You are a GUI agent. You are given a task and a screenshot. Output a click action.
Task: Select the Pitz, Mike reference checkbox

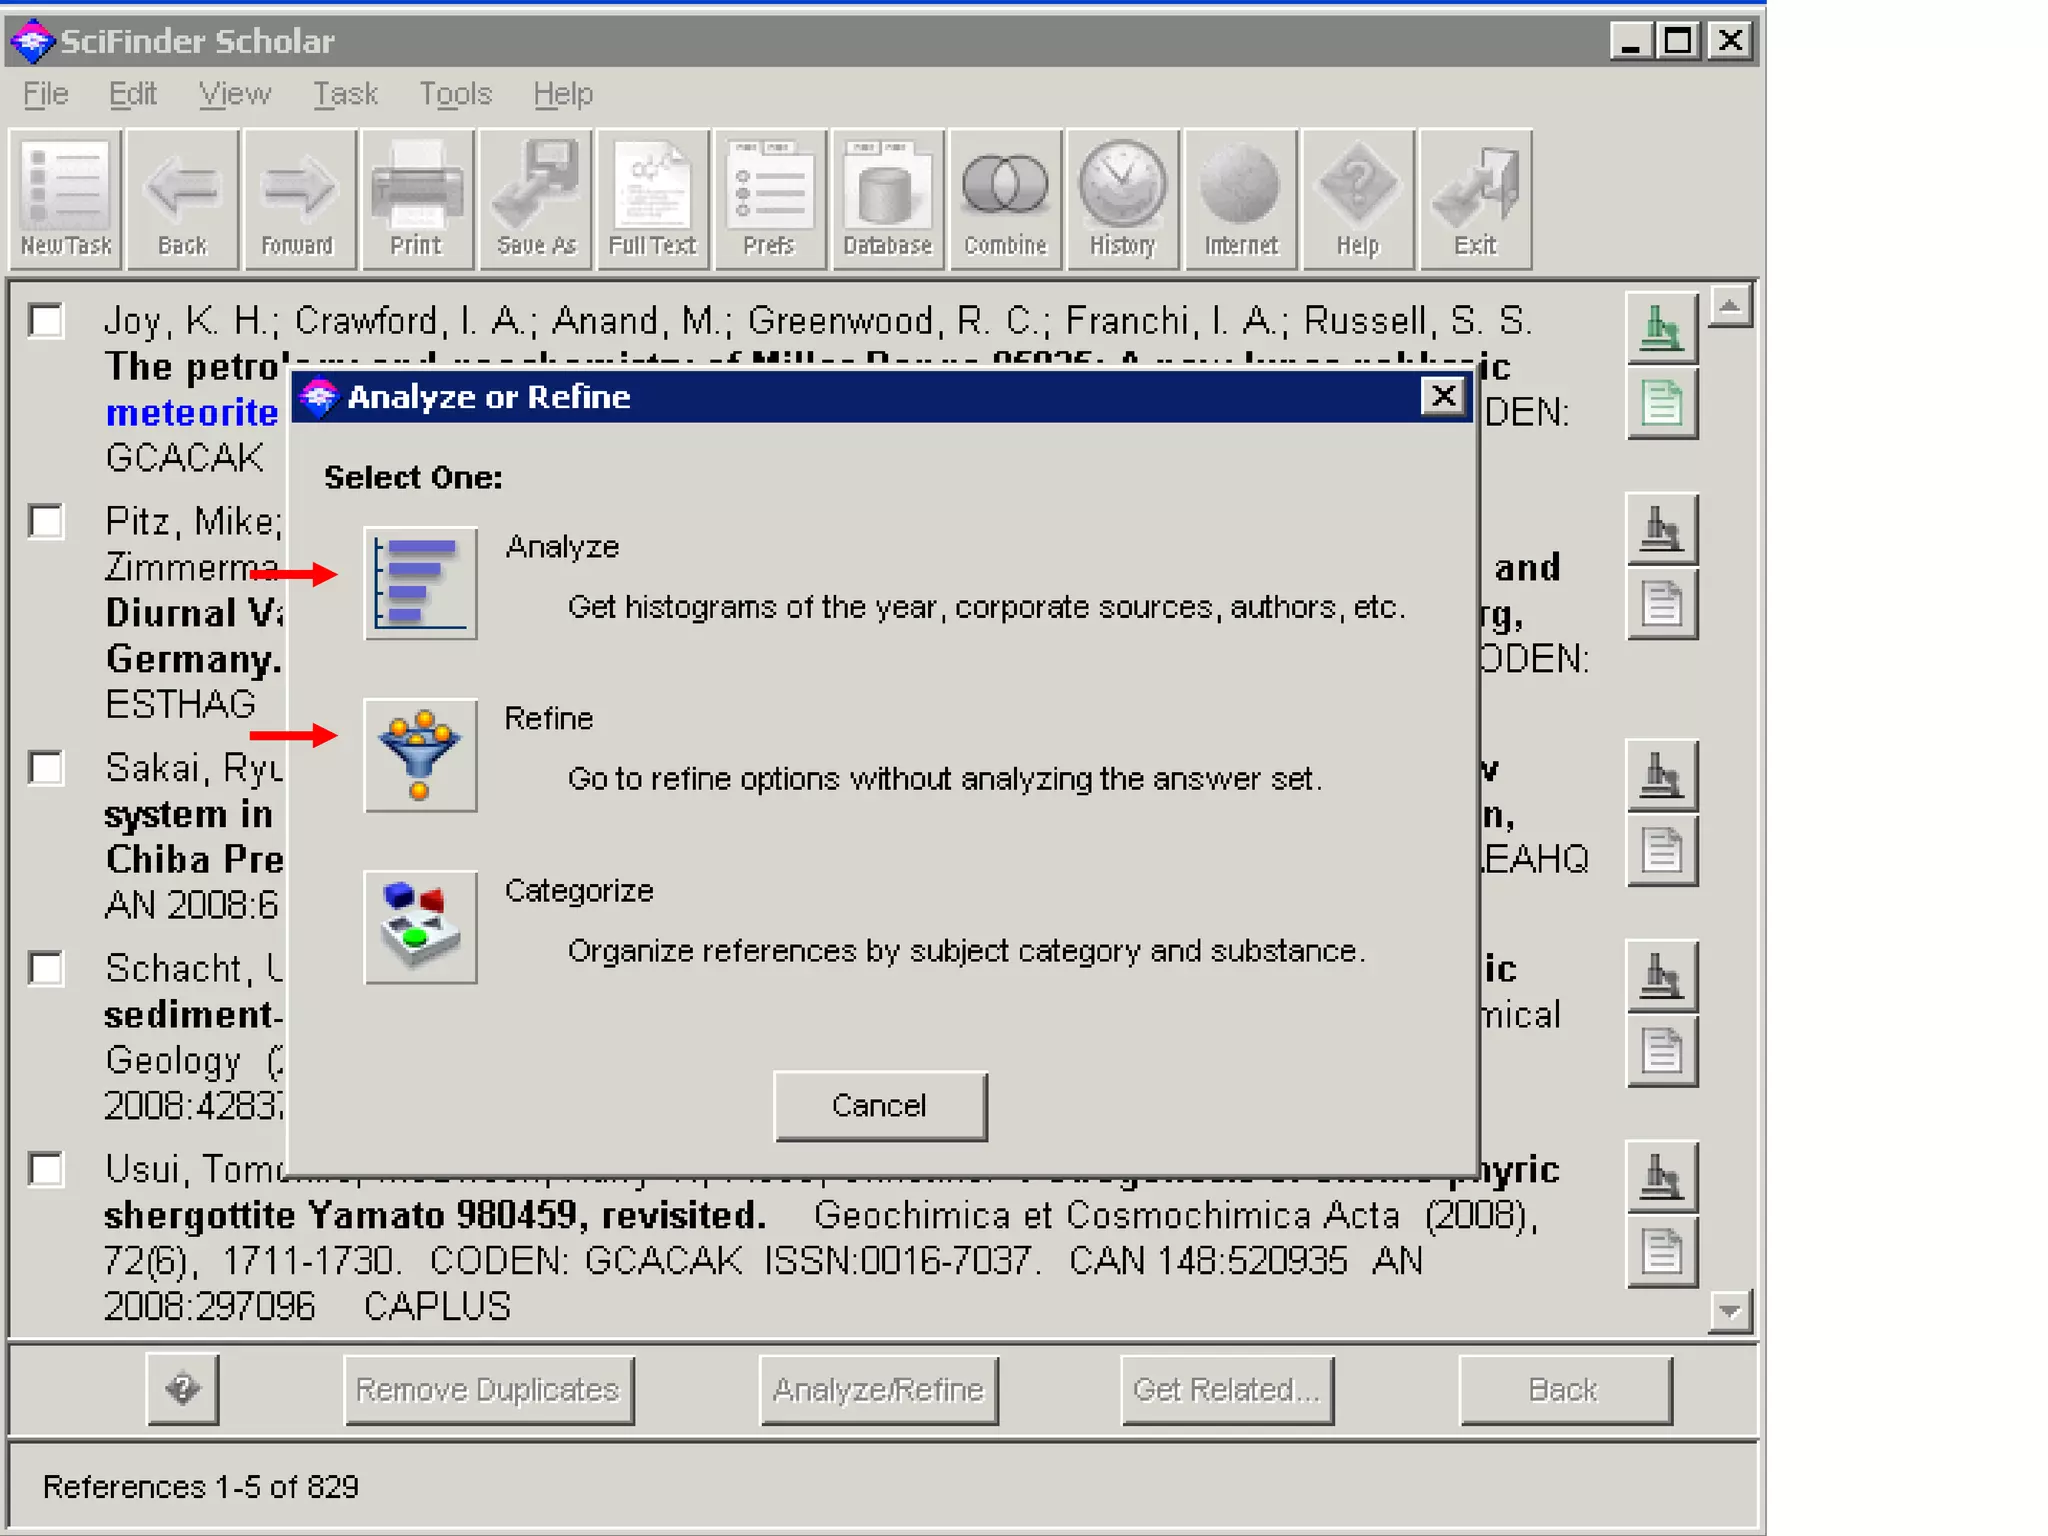click(x=46, y=521)
